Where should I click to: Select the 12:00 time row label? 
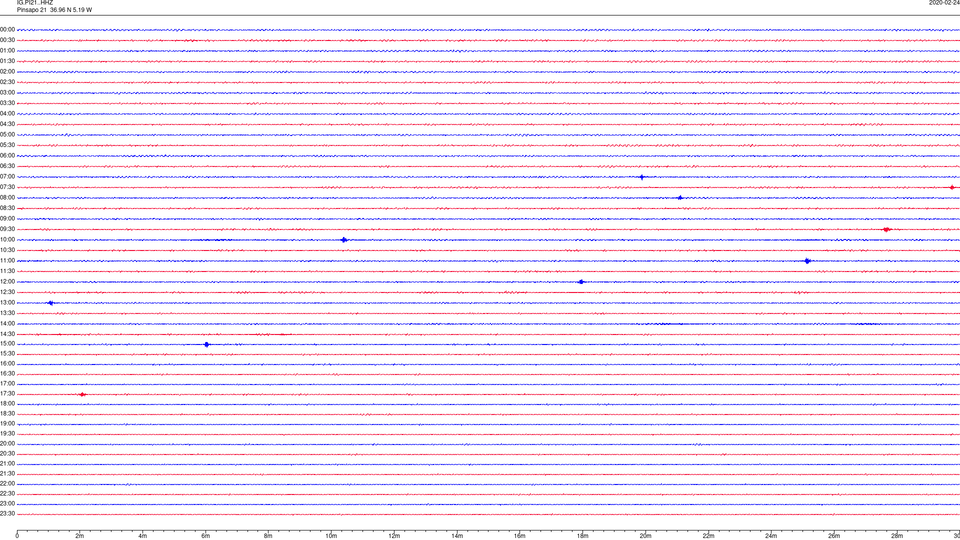click(7, 282)
